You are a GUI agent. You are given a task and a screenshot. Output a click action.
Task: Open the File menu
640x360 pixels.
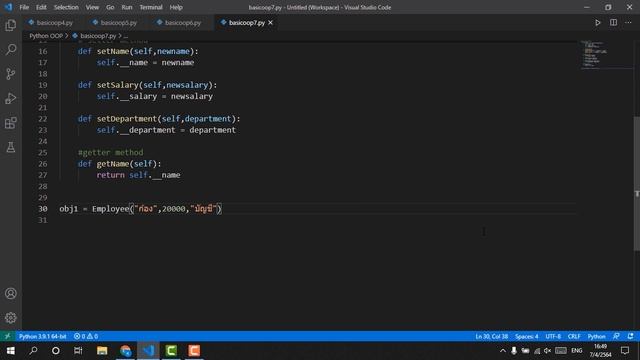coord(24,7)
